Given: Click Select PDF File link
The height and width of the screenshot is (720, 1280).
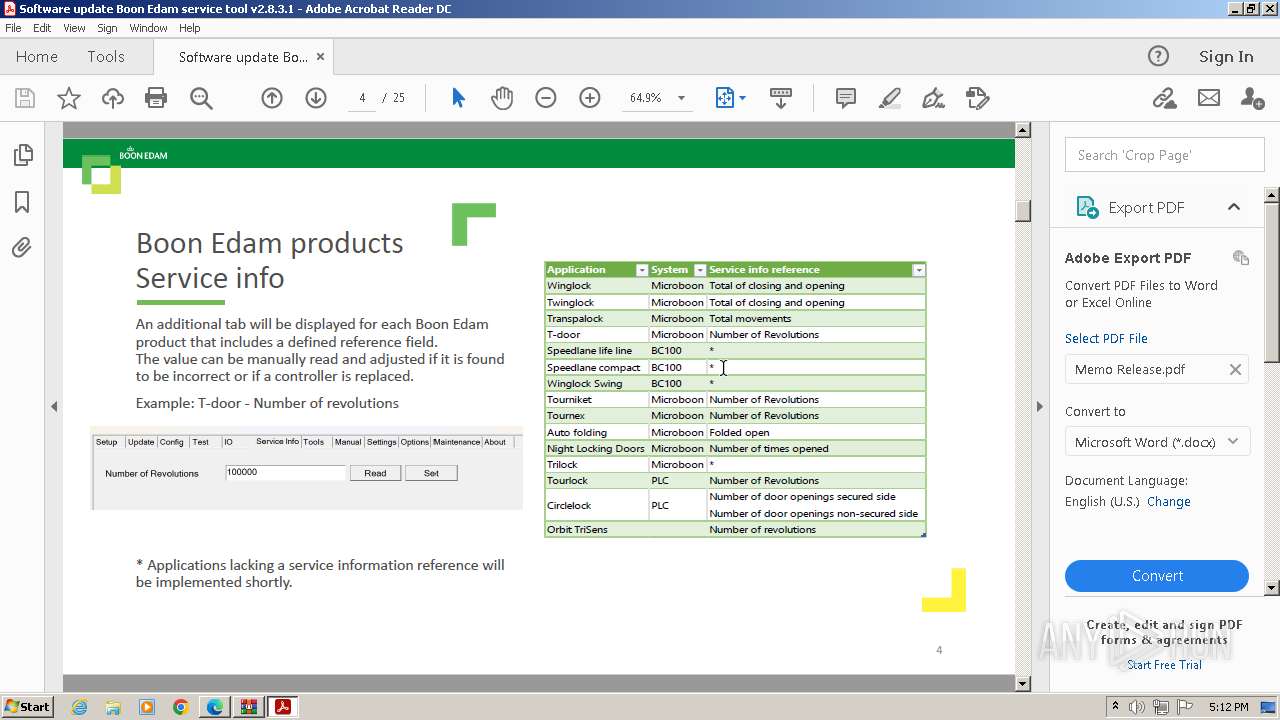Looking at the screenshot, I should click(x=1106, y=338).
